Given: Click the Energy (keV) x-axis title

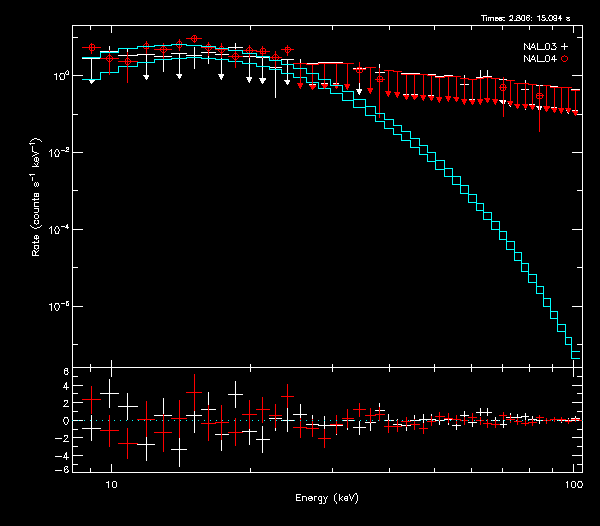Looking at the screenshot, I should coord(327,498).
